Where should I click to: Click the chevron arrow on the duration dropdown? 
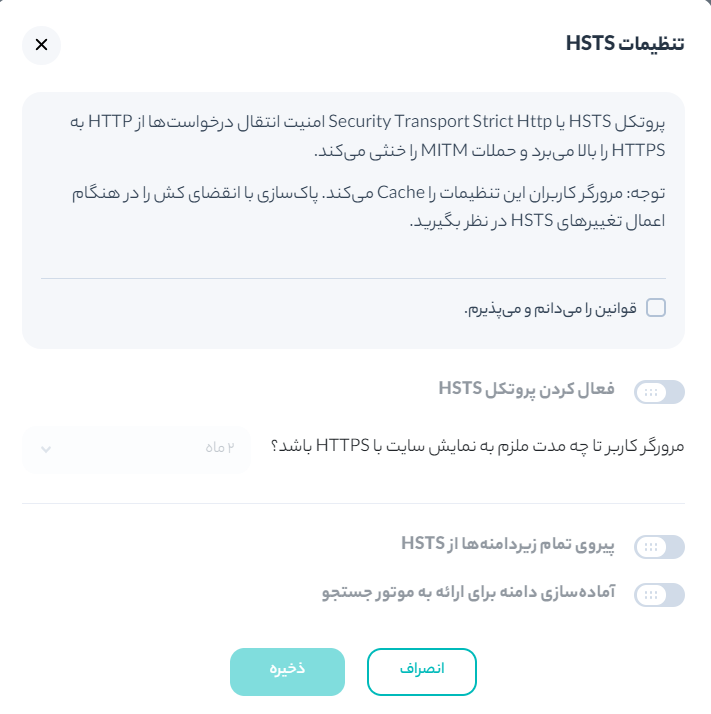[x=46, y=449]
